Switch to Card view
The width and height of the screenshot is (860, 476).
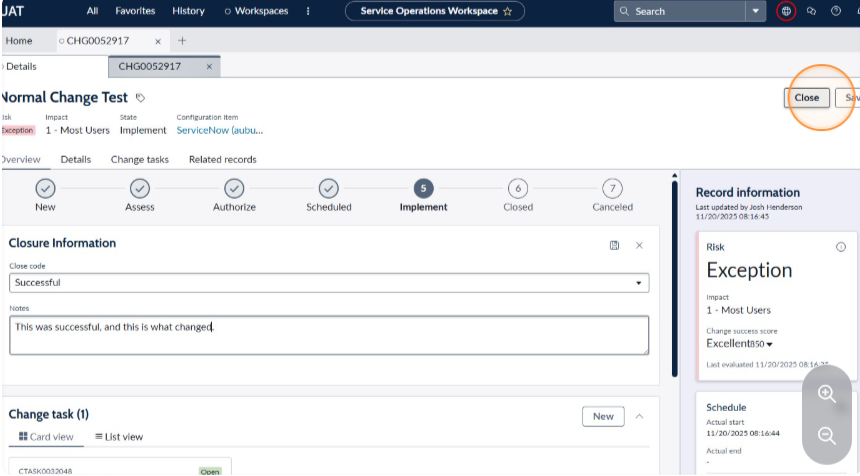pos(46,437)
